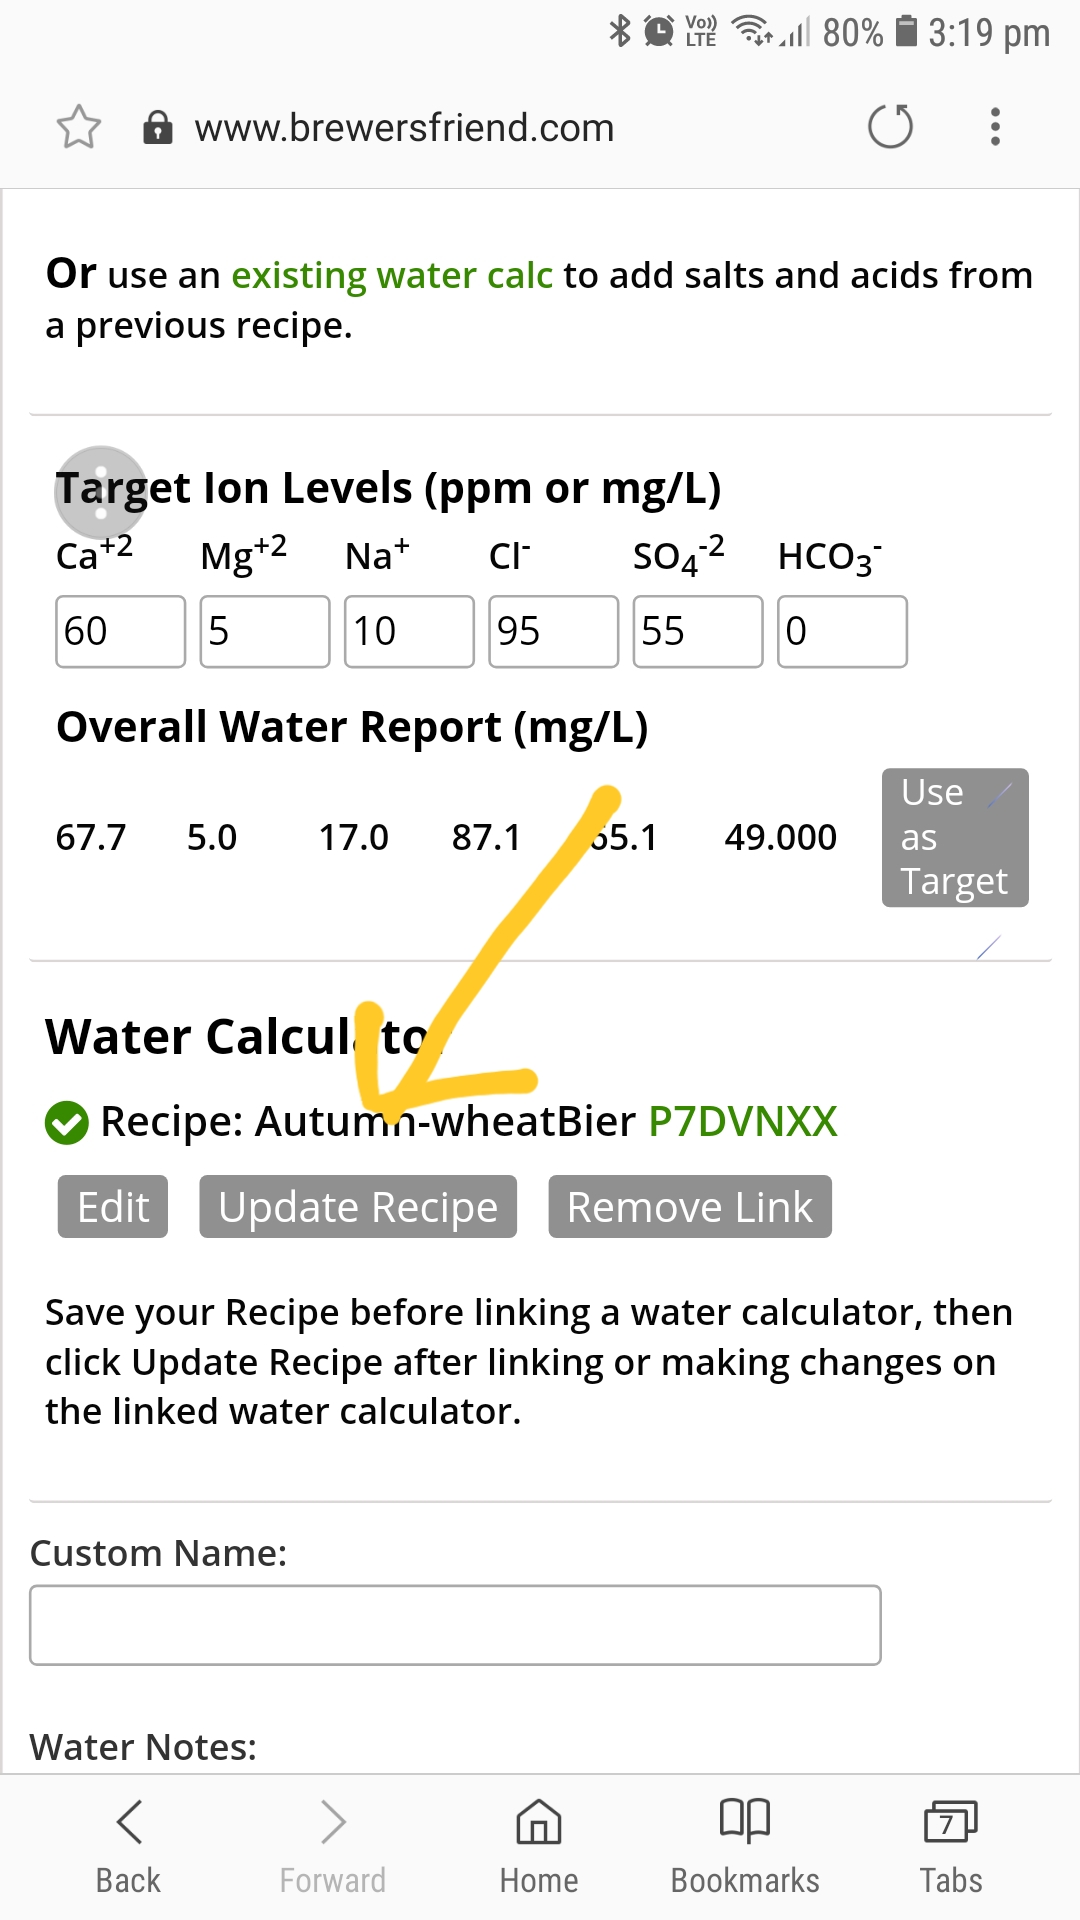Open the existing water calc link

(392, 275)
